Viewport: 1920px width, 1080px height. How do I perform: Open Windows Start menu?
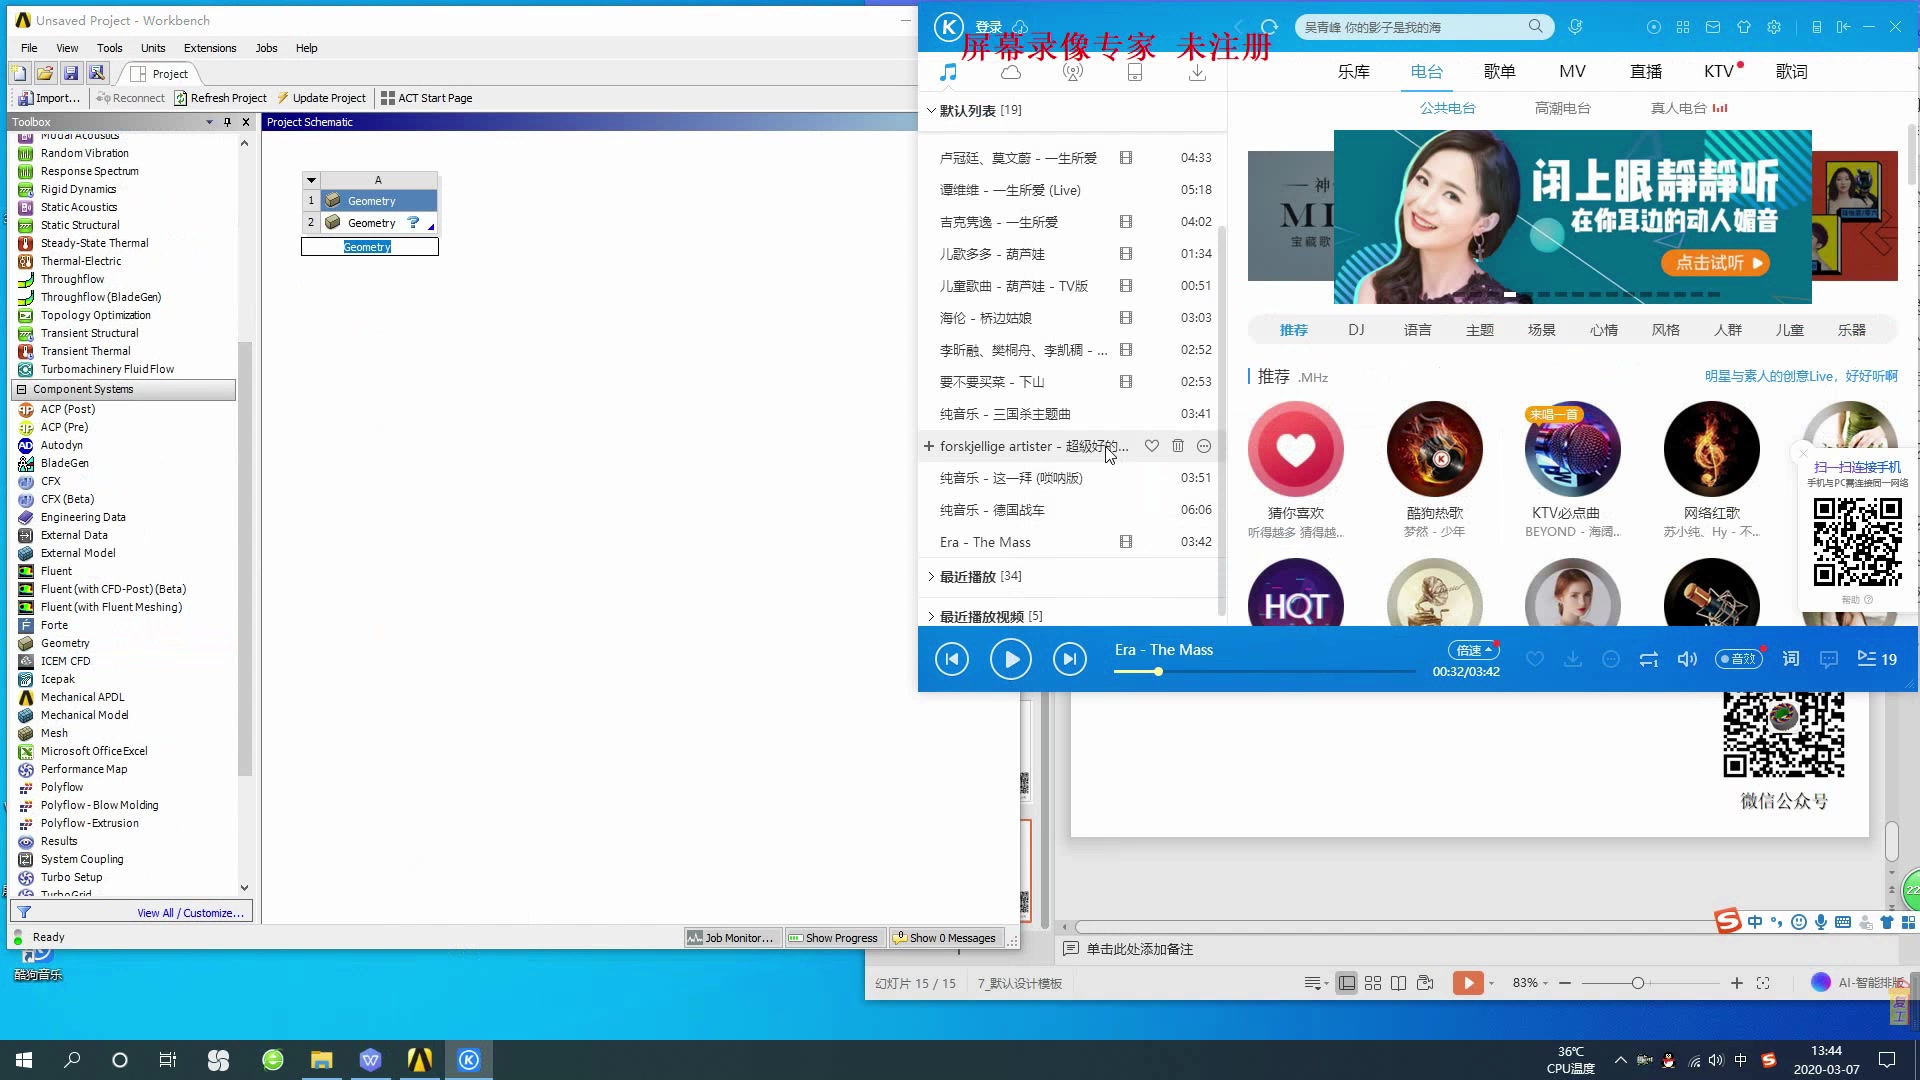tap(24, 1060)
